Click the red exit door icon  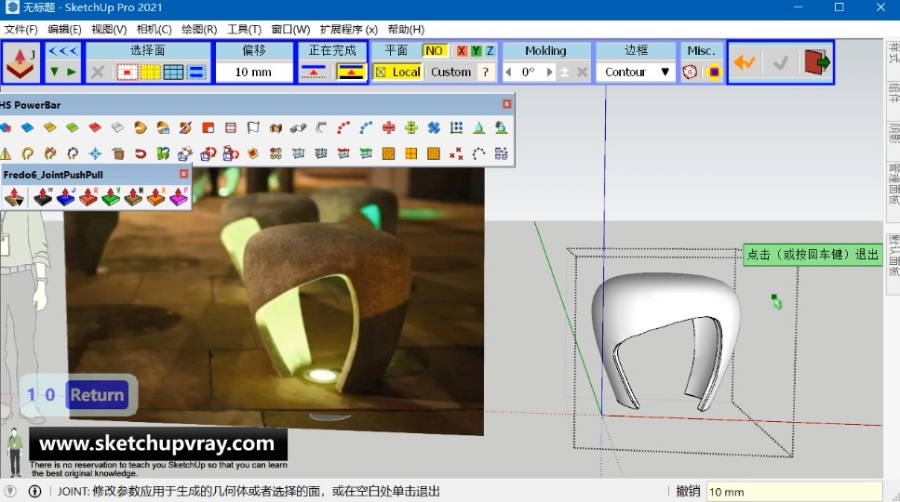pyautogui.click(x=817, y=62)
